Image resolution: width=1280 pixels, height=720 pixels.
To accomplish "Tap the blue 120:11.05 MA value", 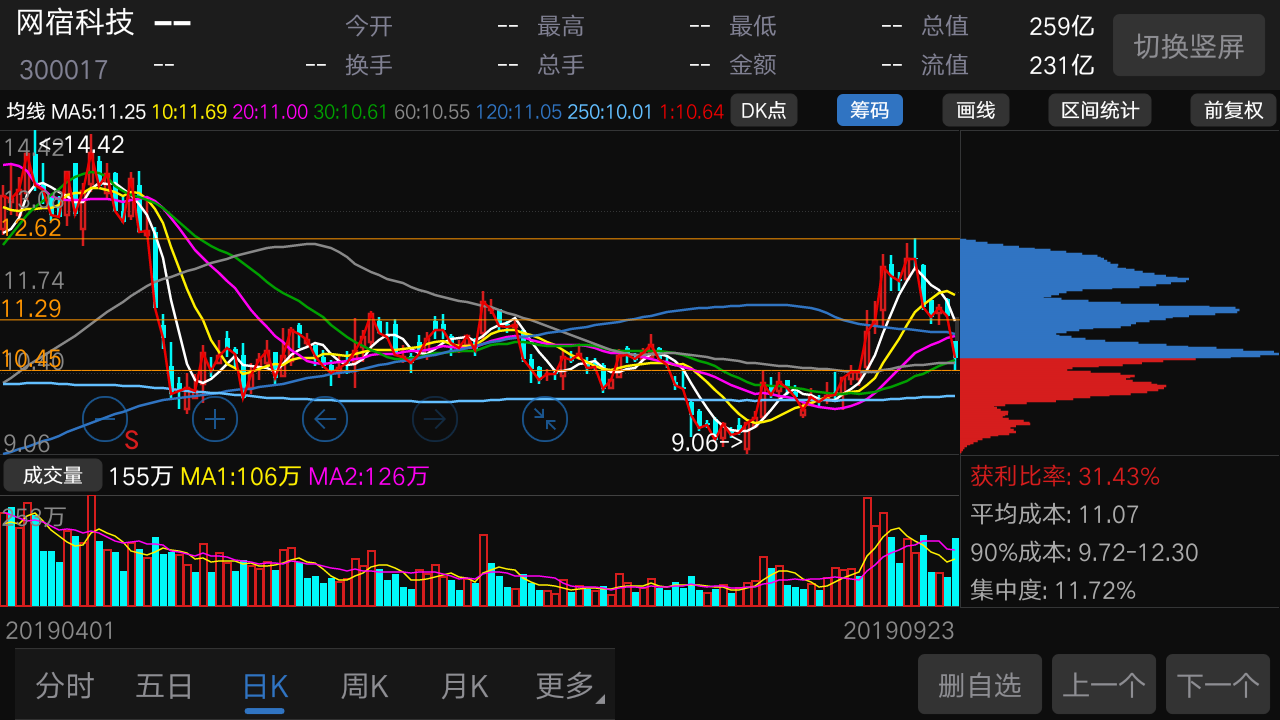I will click(518, 111).
